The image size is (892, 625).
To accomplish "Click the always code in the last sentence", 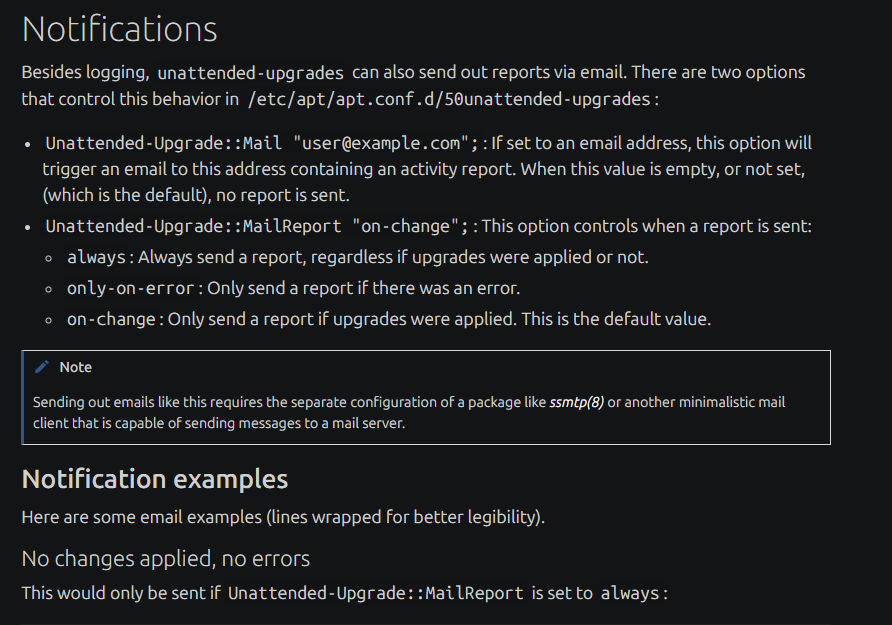I will 630,593.
